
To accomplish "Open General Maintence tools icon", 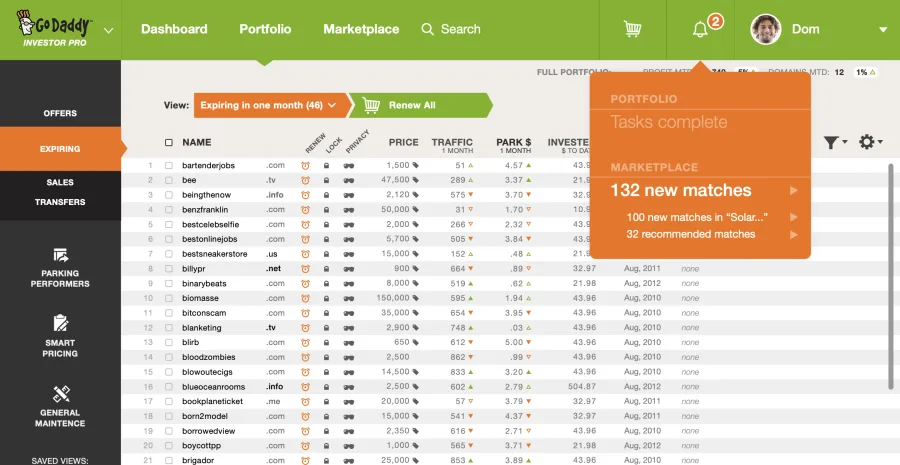I will click(60, 394).
